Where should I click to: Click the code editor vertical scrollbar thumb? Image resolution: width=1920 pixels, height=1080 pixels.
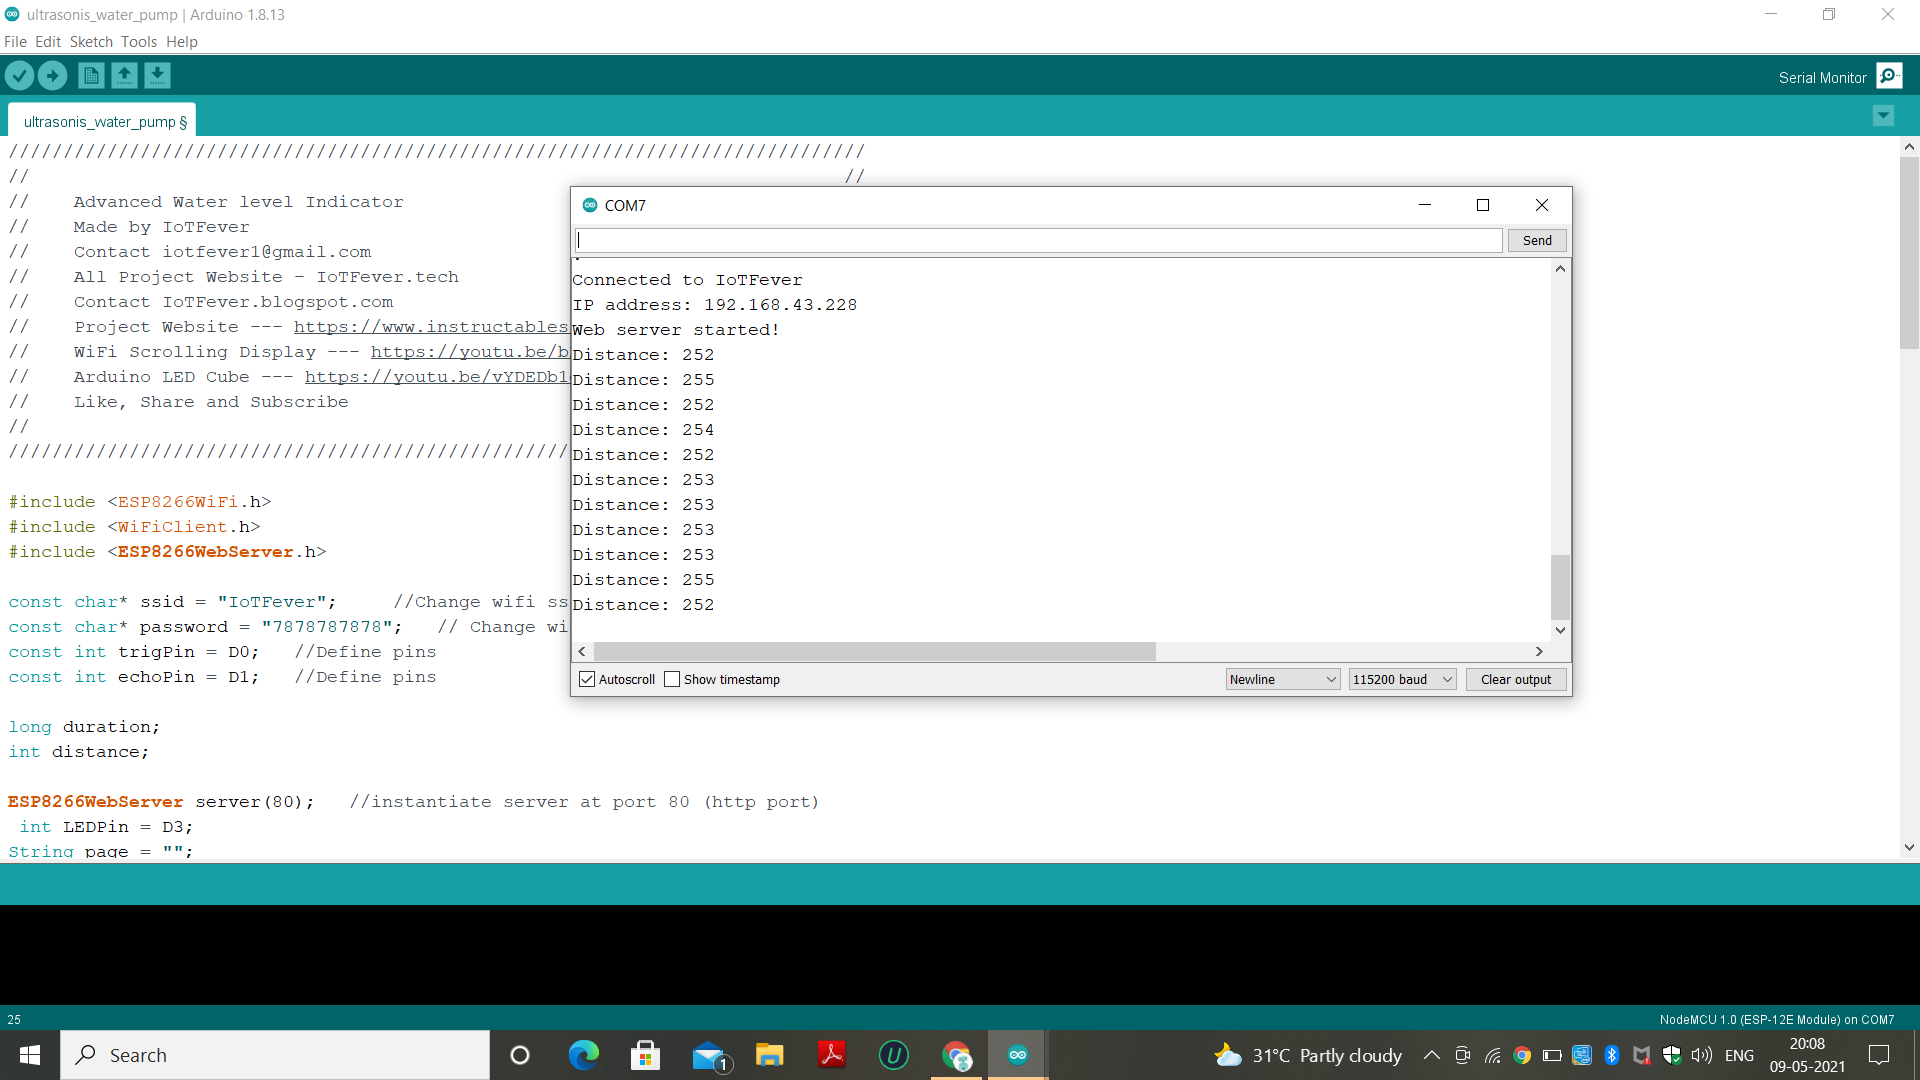[1909, 252]
